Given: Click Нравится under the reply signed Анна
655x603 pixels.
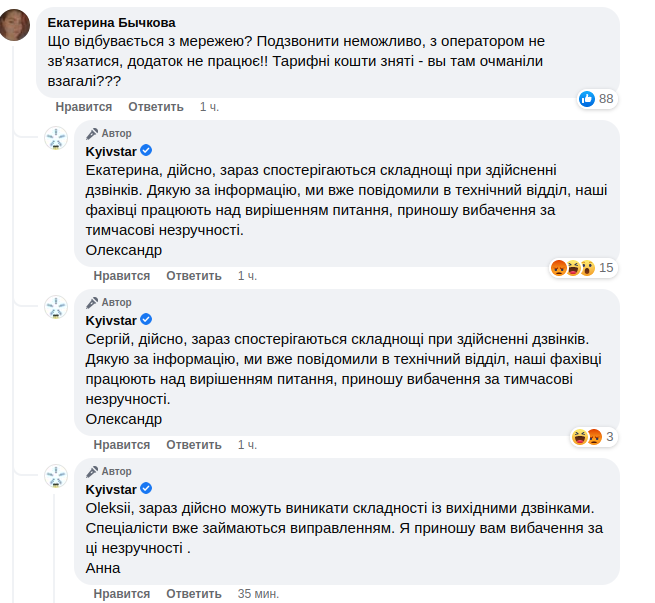Looking at the screenshot, I should point(122,594).
